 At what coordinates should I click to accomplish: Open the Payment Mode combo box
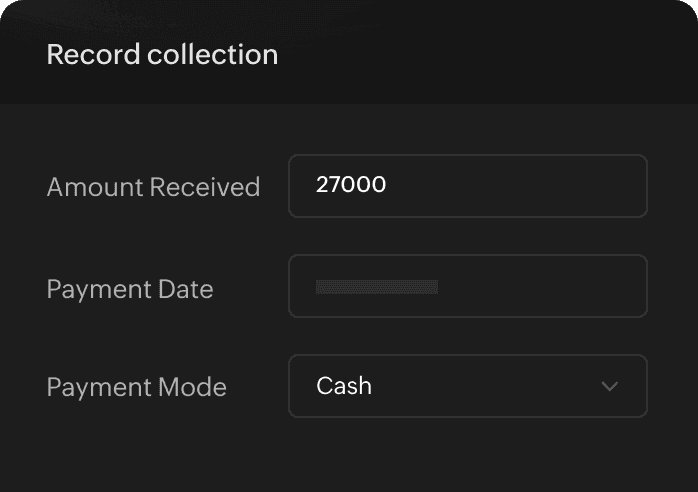click(467, 386)
